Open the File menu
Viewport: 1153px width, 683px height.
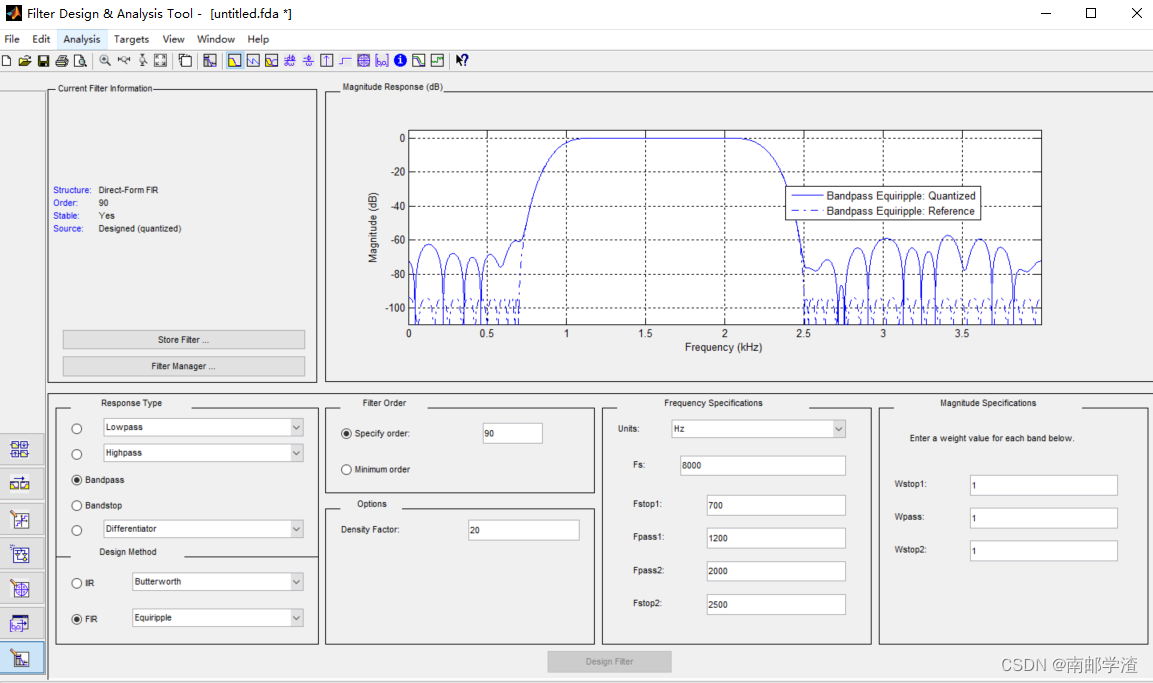click(x=12, y=39)
